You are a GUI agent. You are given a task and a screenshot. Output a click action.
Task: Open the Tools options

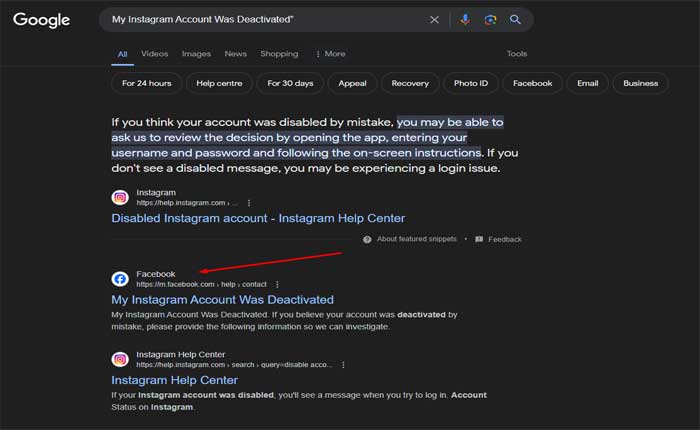click(x=517, y=54)
